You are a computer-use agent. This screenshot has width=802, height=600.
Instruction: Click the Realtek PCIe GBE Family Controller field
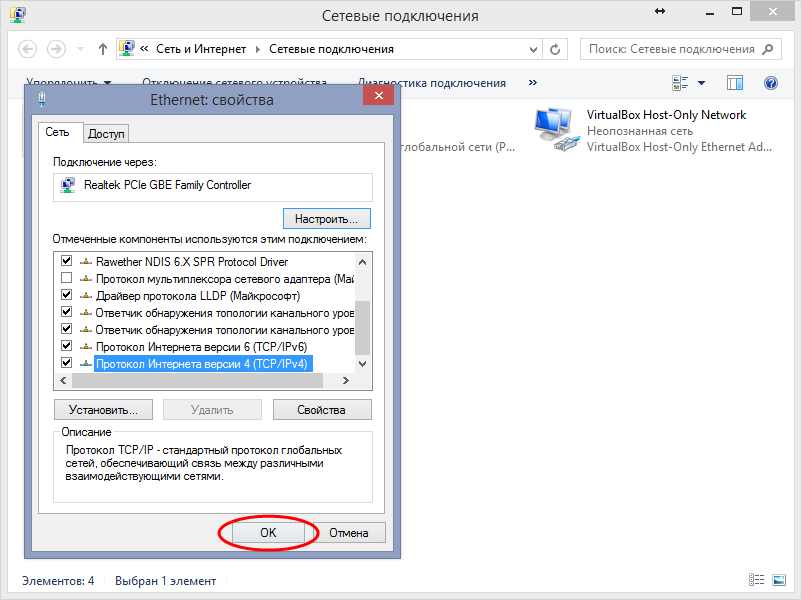[x=213, y=187]
